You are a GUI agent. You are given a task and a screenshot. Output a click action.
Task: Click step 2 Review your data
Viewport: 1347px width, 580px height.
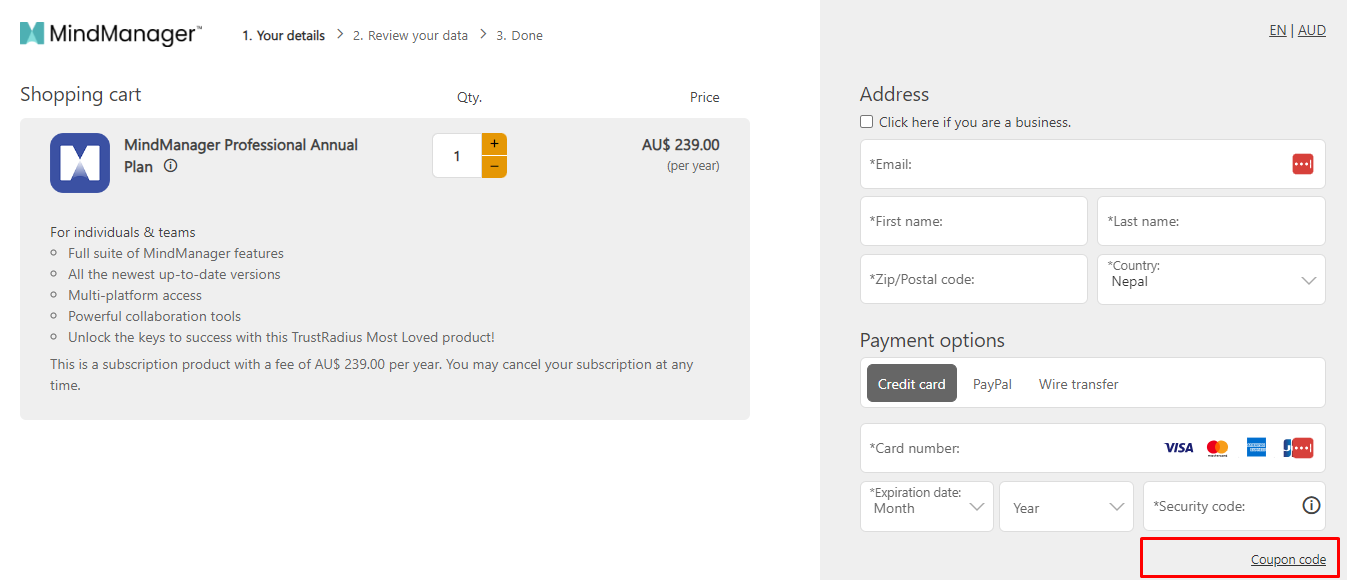[x=410, y=35]
